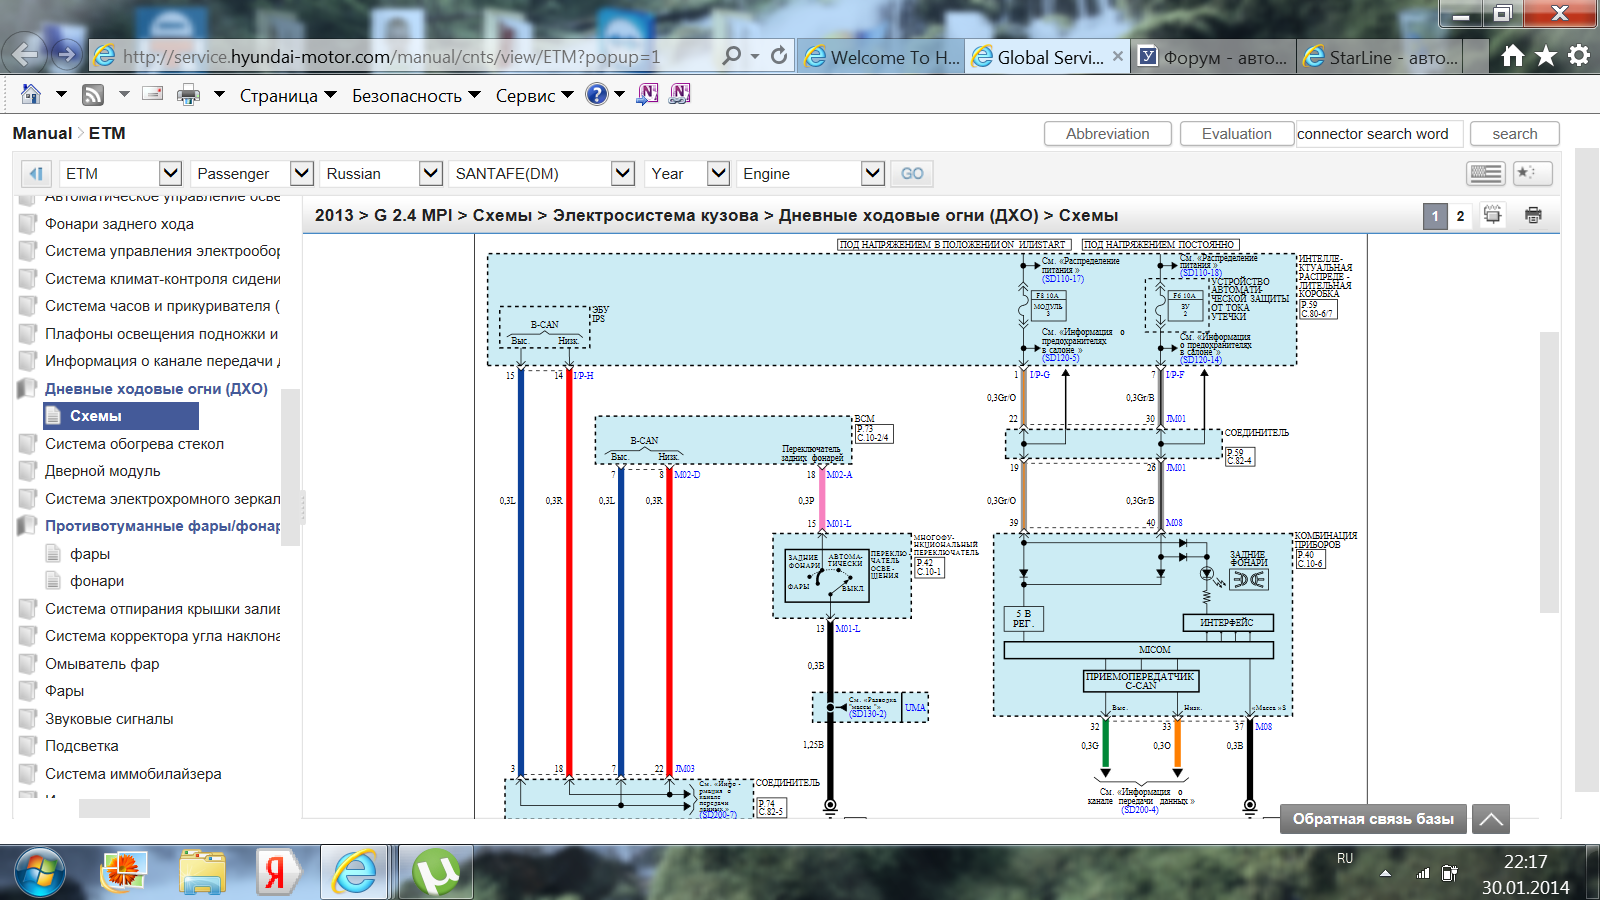Open the SANTAFE(DM) model dropdown
Image resolution: width=1600 pixels, height=900 pixels.
(x=622, y=173)
